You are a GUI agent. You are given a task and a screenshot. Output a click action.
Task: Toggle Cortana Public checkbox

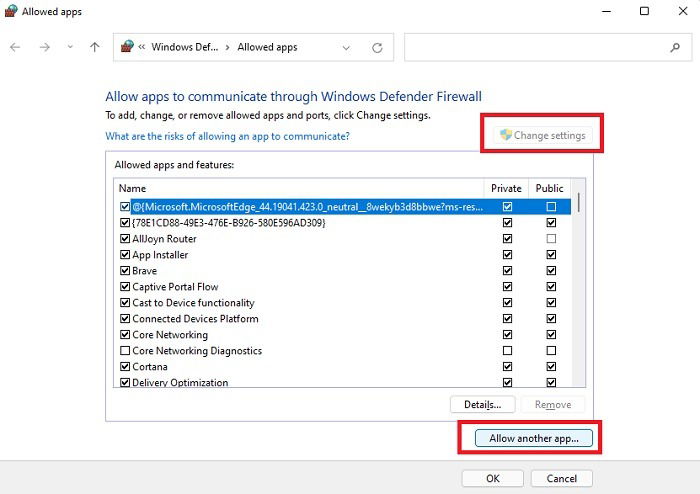(551, 366)
